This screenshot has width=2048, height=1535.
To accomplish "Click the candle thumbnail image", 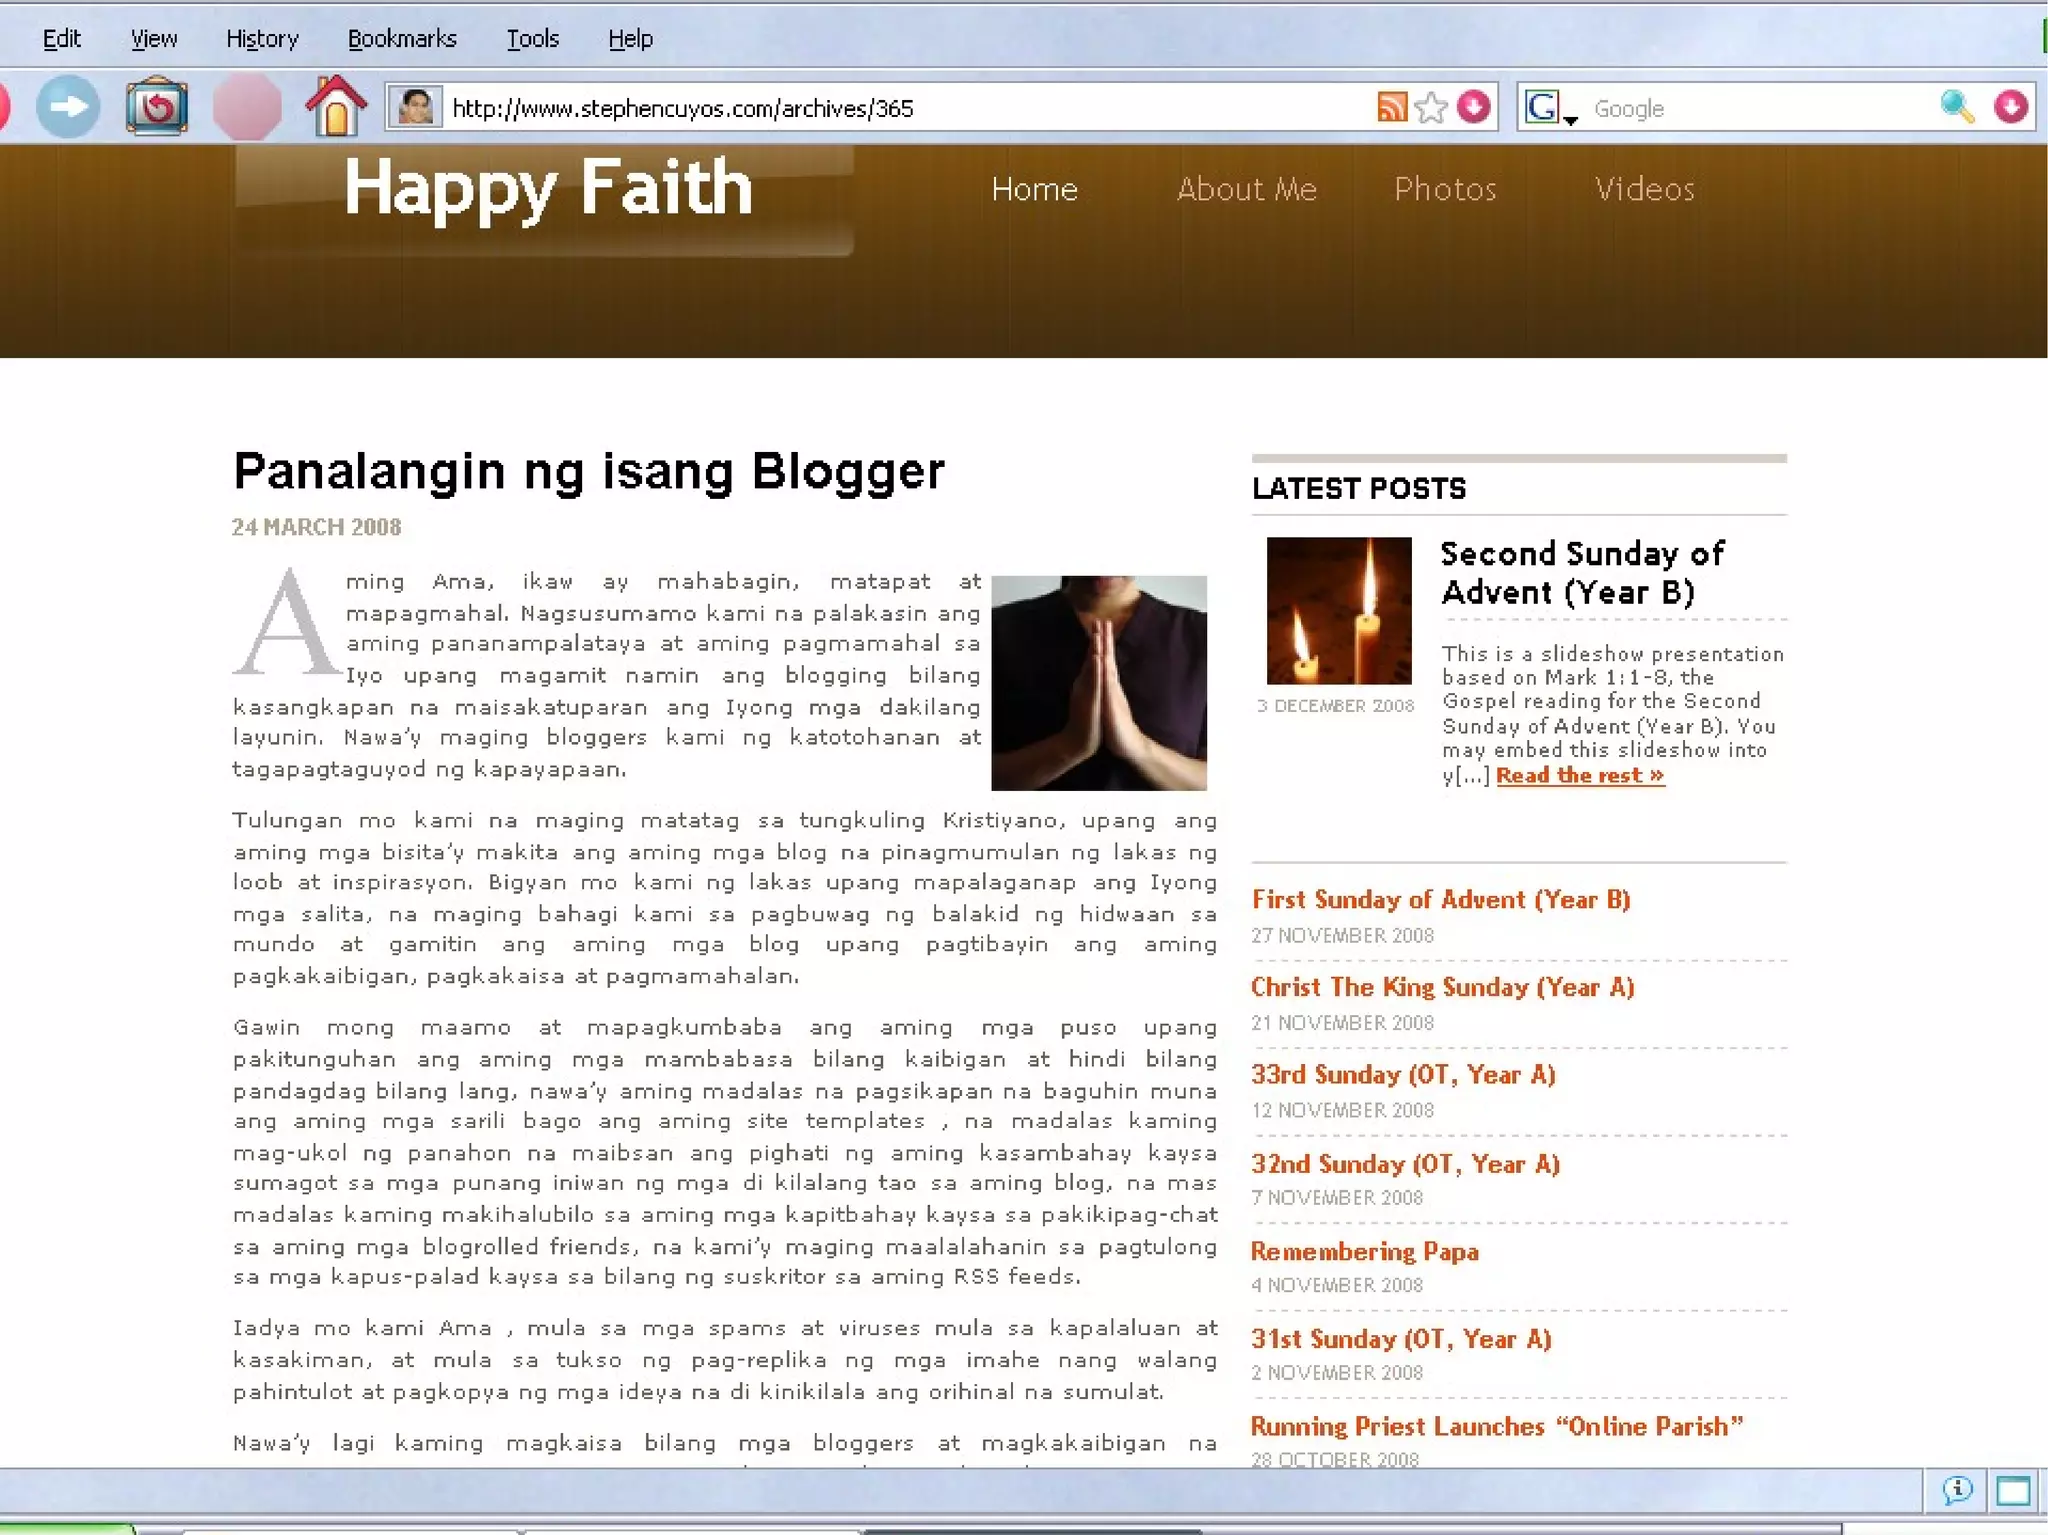I will [1338, 610].
